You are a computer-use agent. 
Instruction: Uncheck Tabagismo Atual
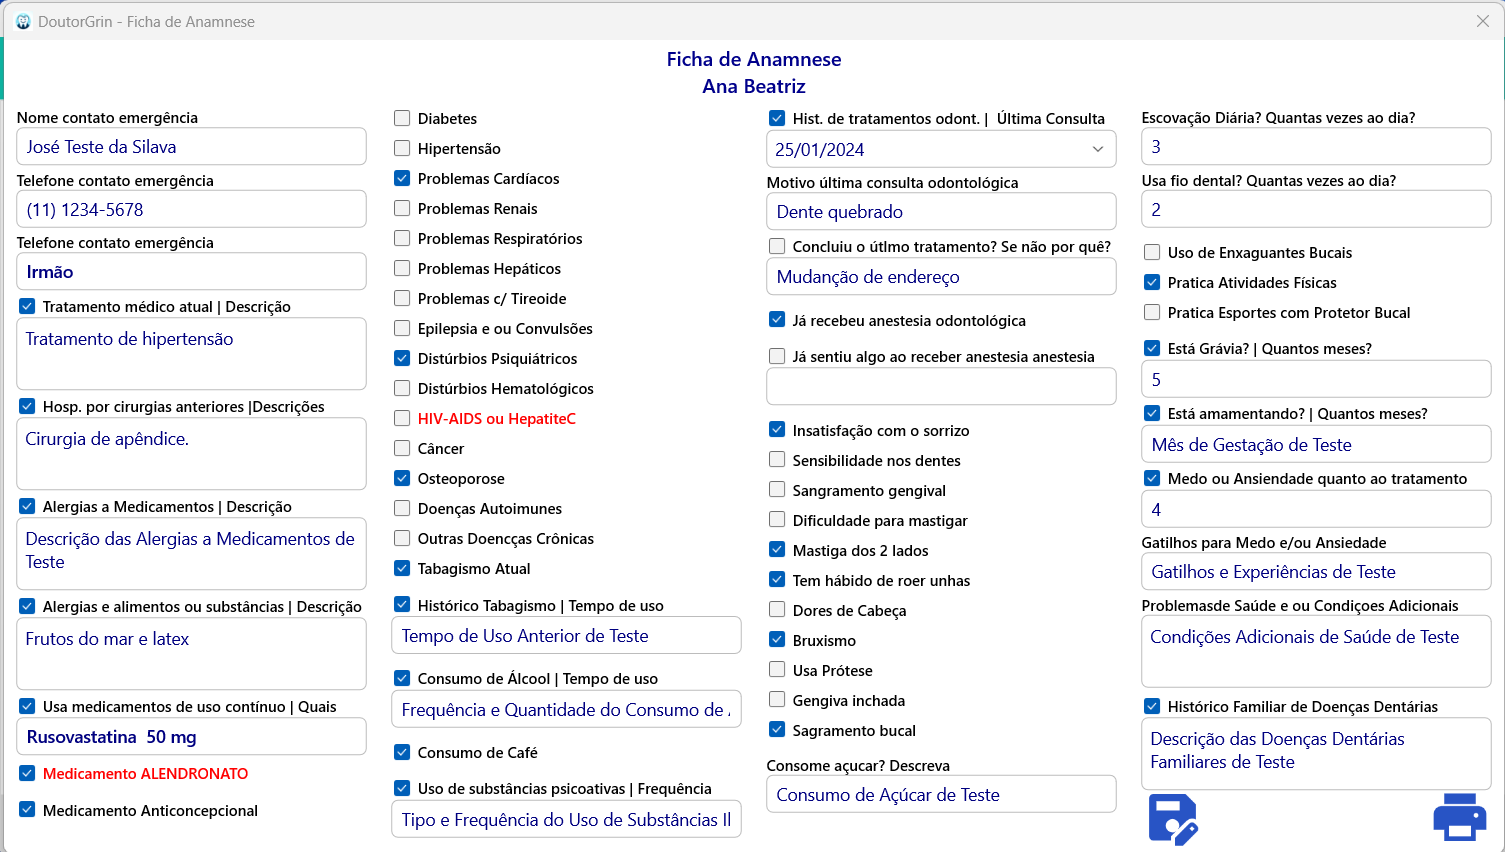(403, 568)
